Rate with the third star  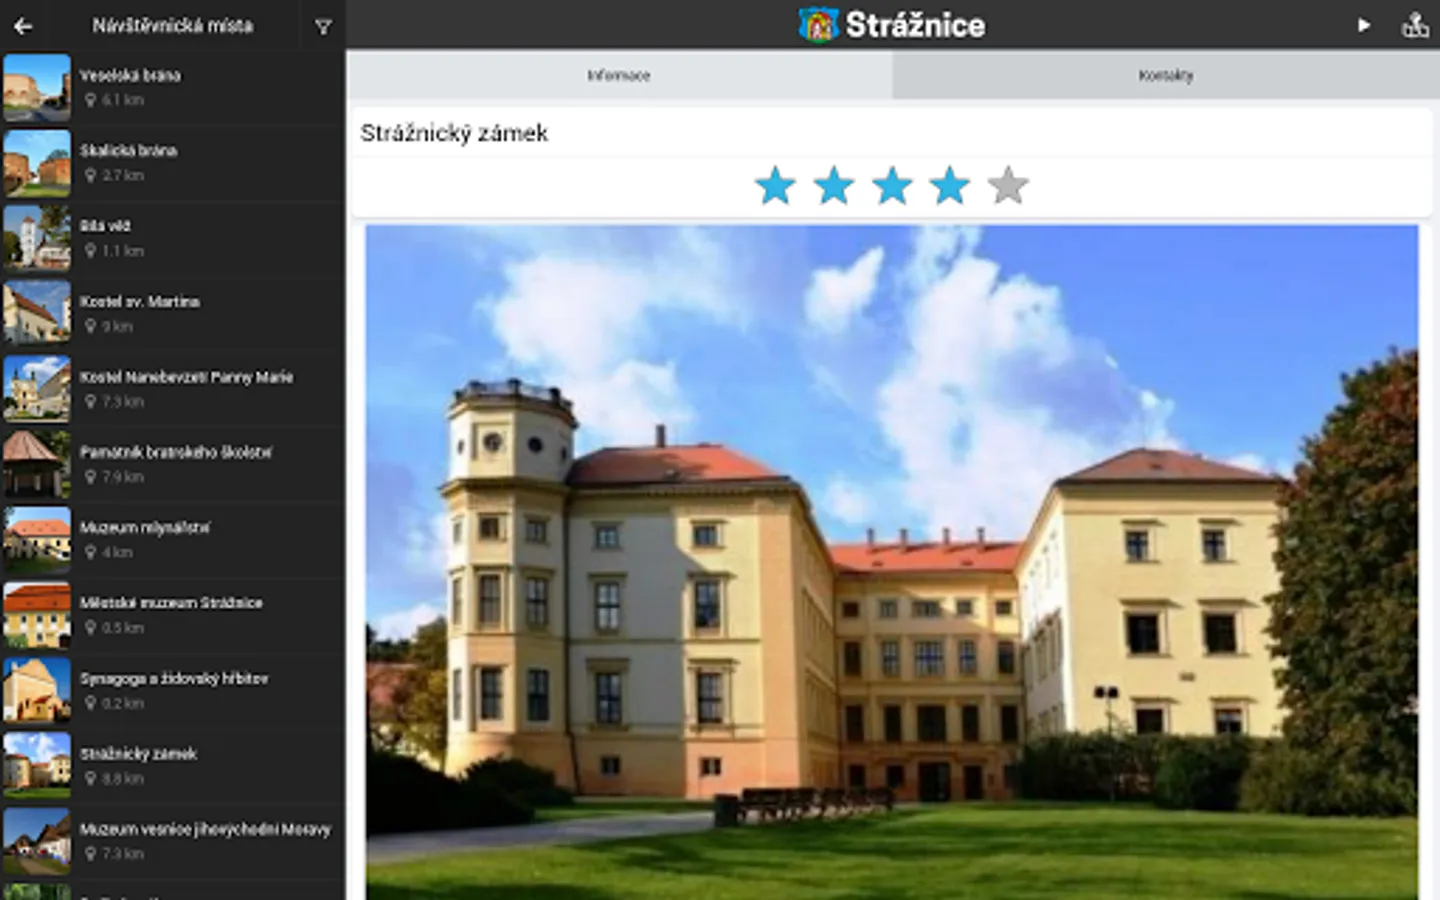pyautogui.click(x=892, y=186)
